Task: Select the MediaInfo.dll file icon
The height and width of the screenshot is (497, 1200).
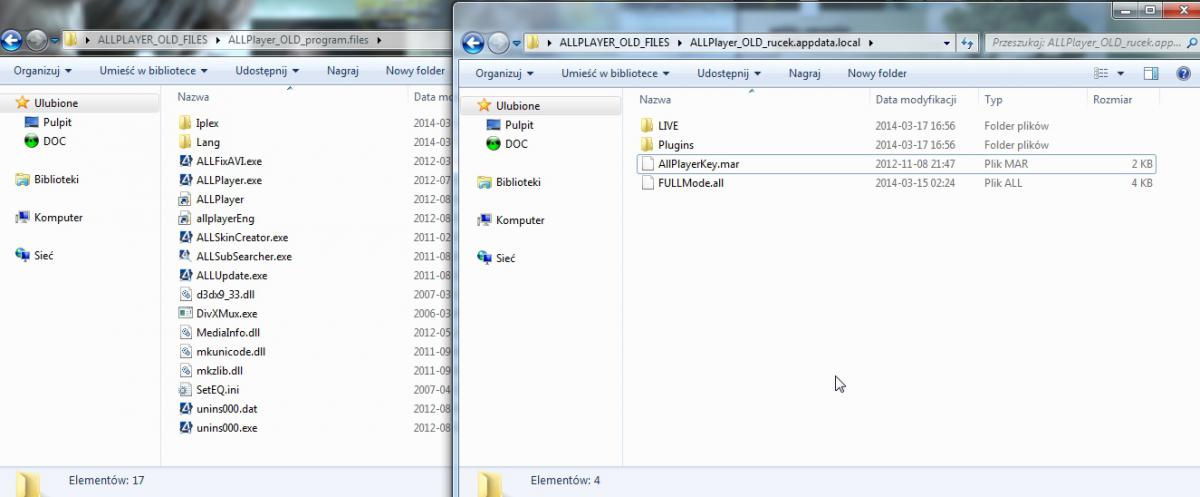Action: 185,332
